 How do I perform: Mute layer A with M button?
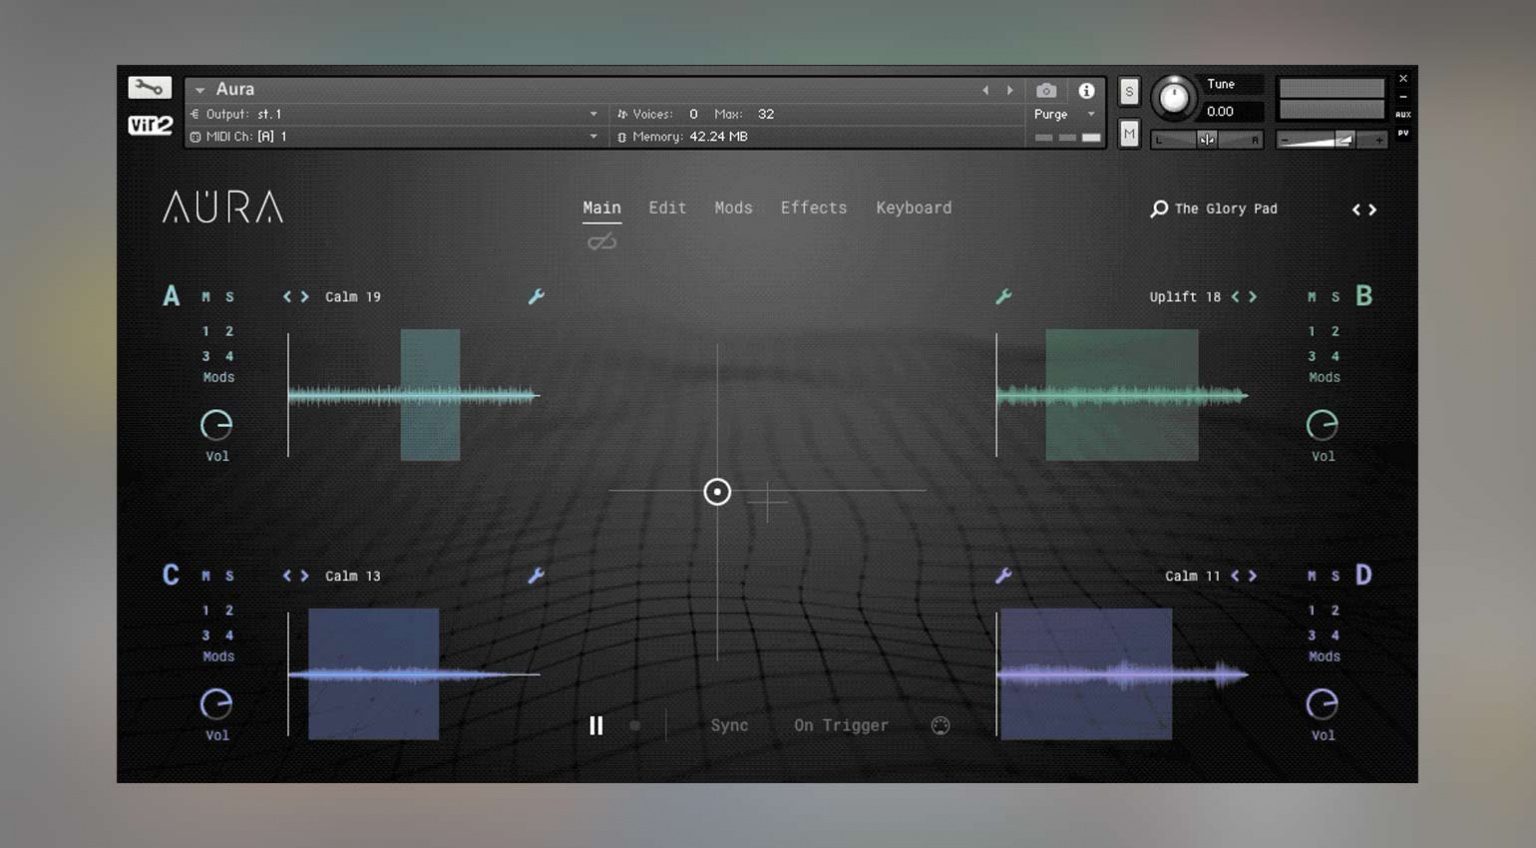click(x=206, y=297)
